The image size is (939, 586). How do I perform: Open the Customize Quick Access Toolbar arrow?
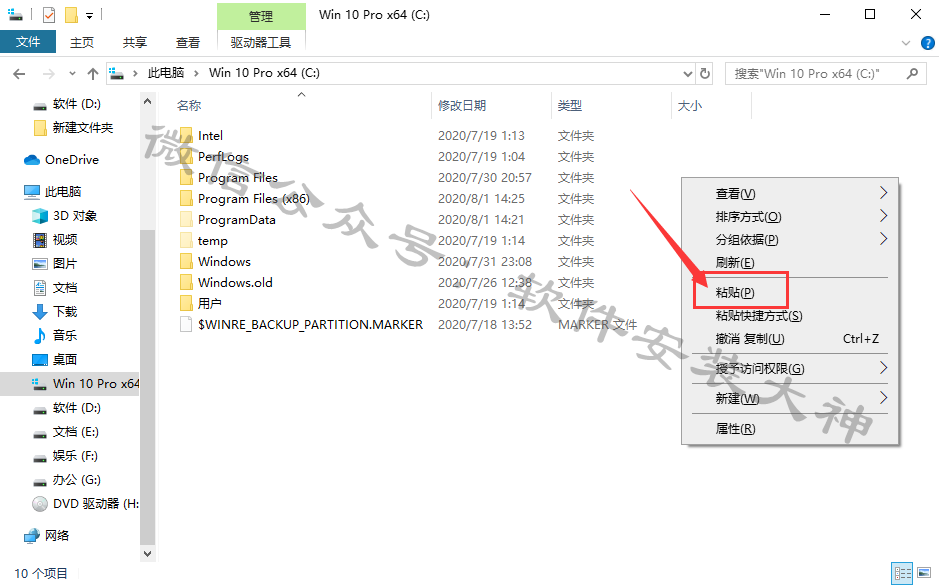coord(89,16)
